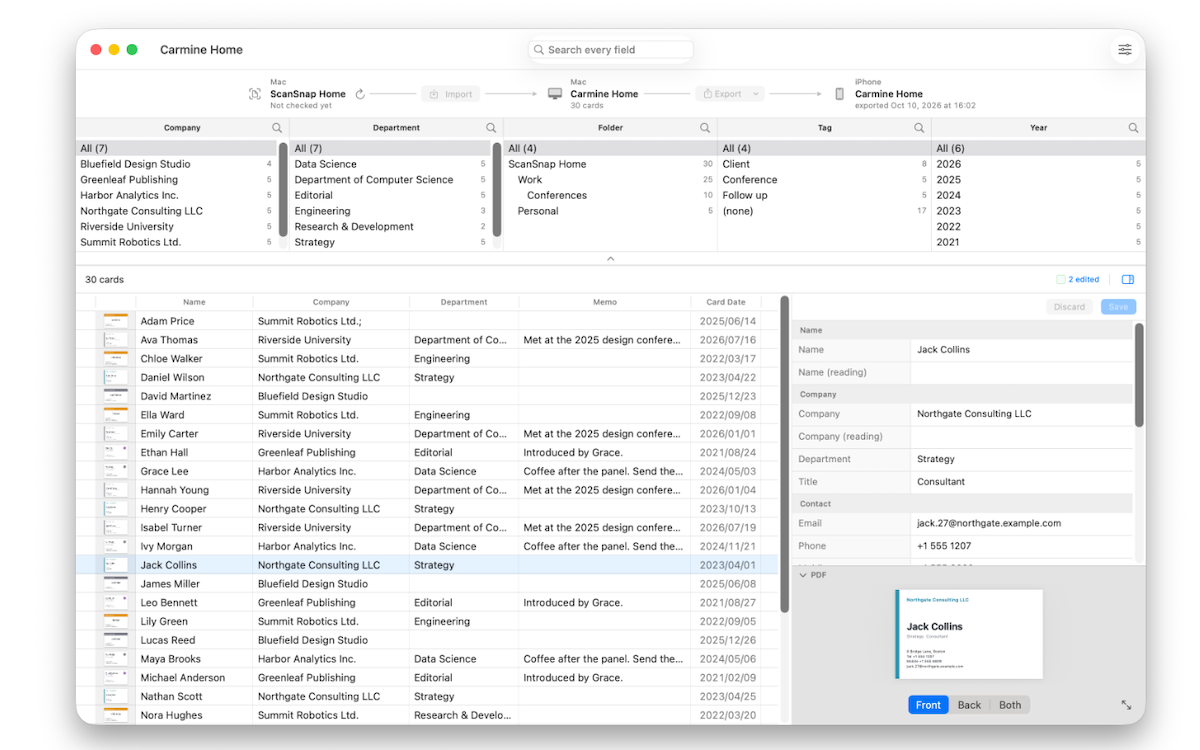Tick the 2 edited filter checkbox

pos(1061,280)
